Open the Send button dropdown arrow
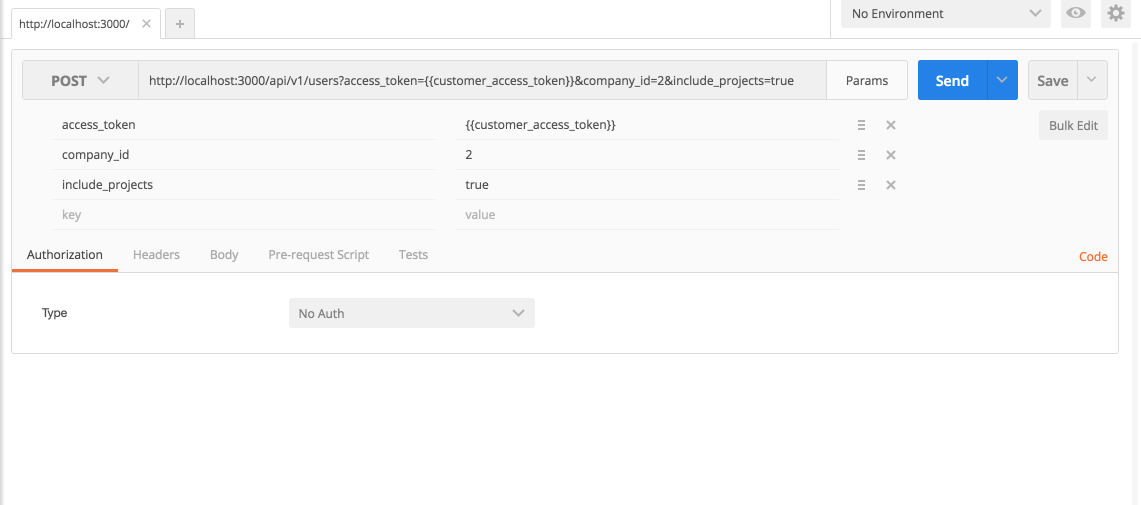The height and width of the screenshot is (505, 1141). (x=1002, y=80)
